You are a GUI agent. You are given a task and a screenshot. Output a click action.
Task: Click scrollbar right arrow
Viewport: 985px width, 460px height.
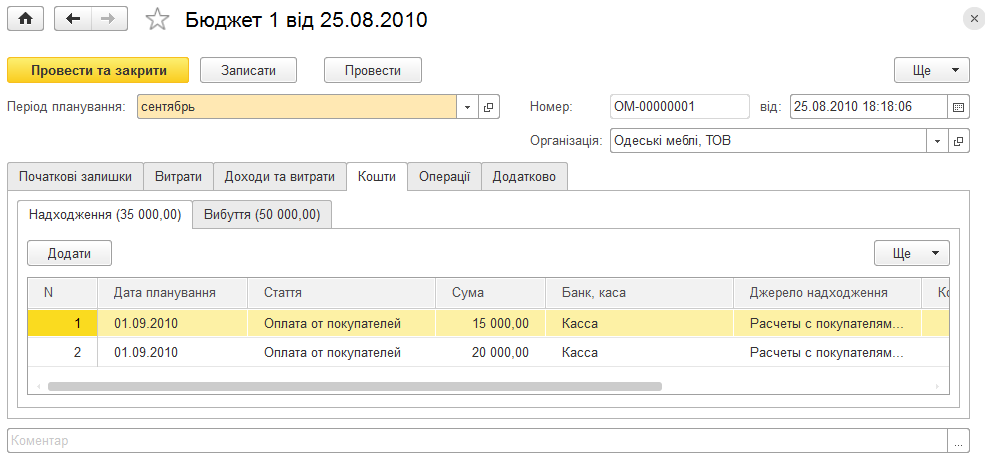point(937,386)
